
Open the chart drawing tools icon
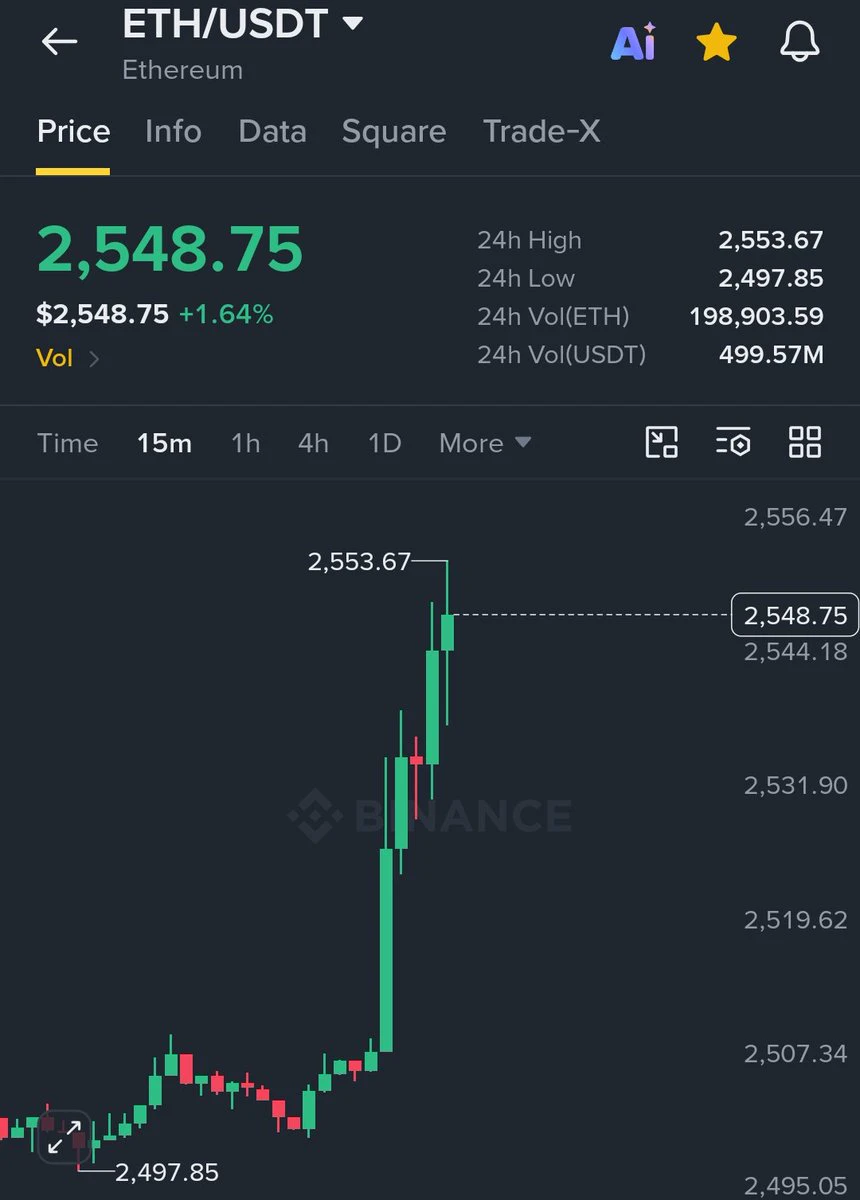tap(662, 442)
